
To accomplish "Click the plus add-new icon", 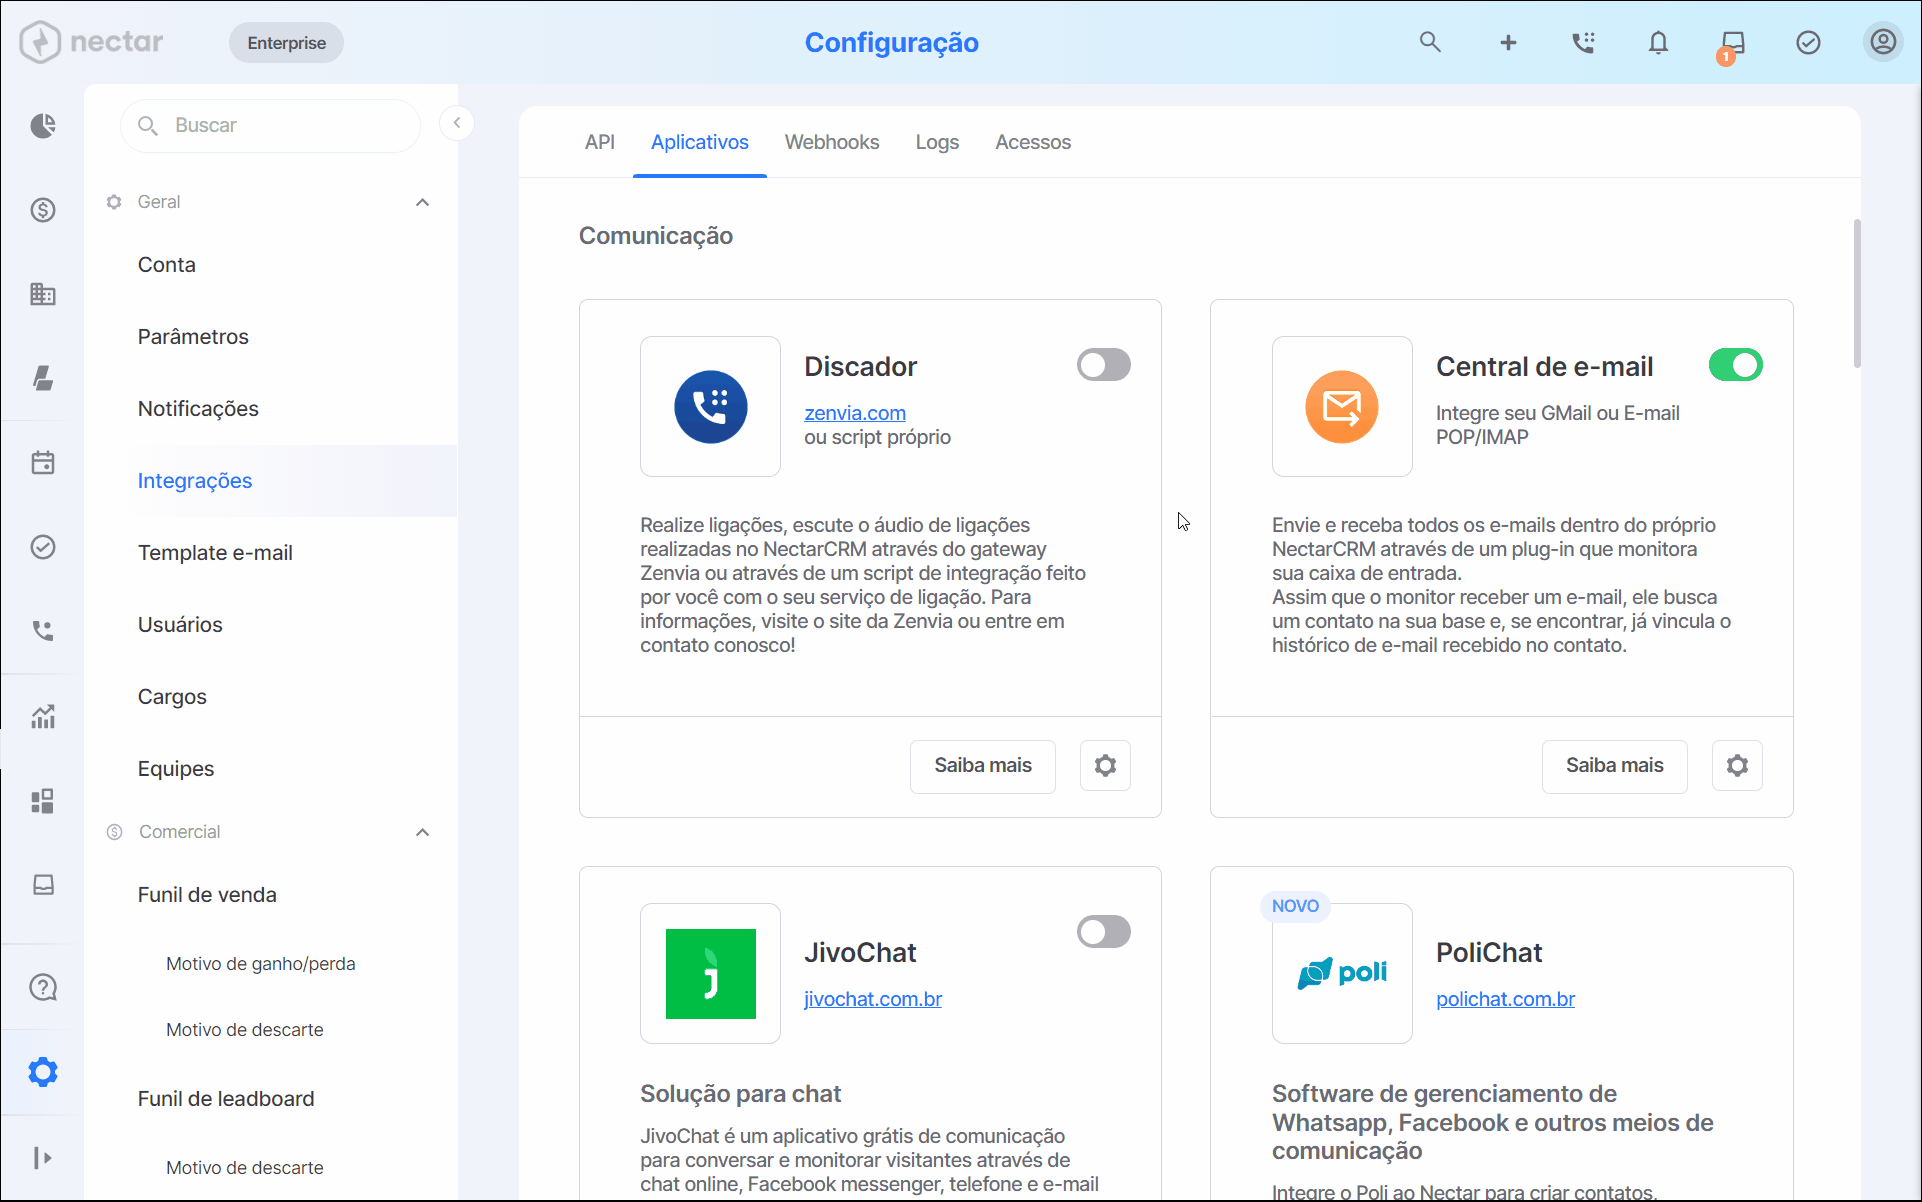I will pyautogui.click(x=1508, y=42).
